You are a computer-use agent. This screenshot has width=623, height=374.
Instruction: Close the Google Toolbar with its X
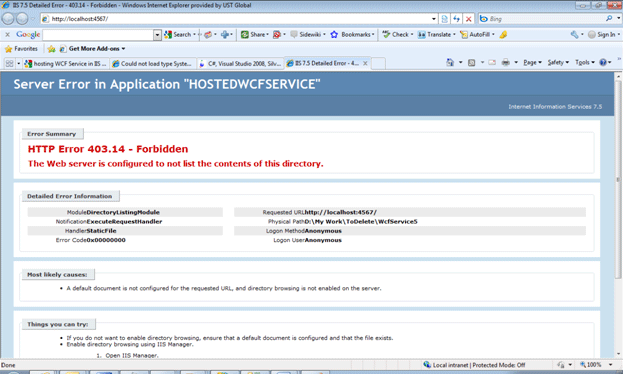pos(7,35)
